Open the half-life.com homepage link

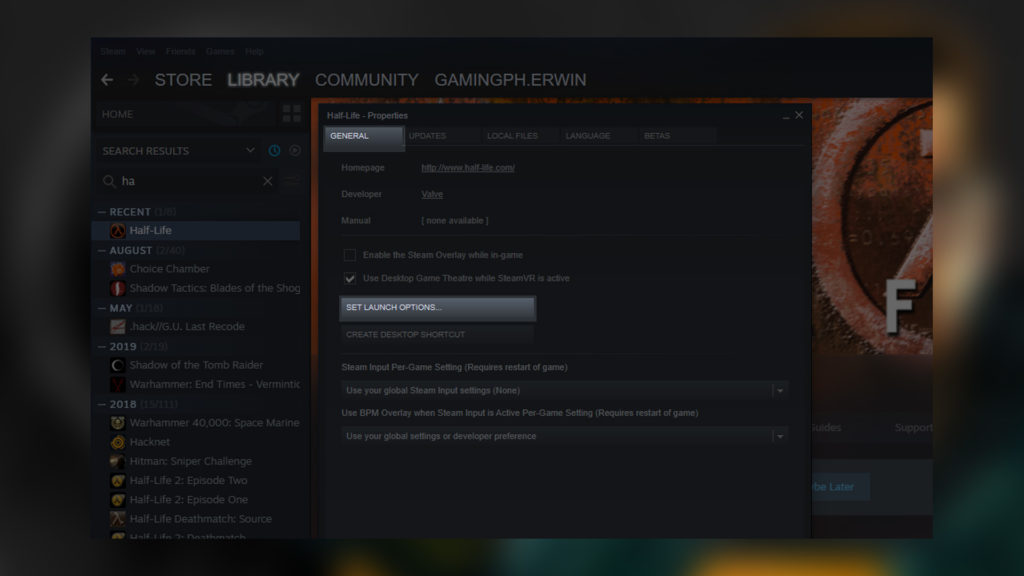click(468, 168)
